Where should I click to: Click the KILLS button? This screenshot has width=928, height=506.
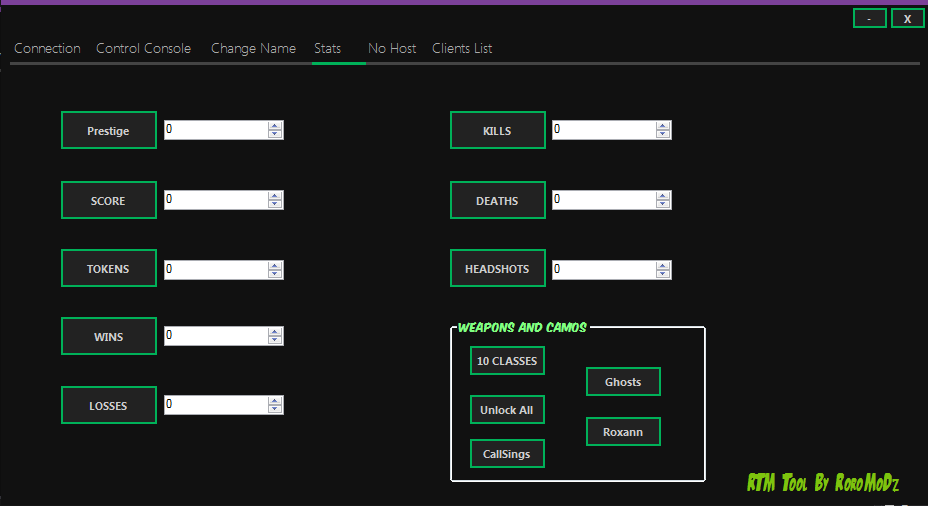[x=498, y=130]
